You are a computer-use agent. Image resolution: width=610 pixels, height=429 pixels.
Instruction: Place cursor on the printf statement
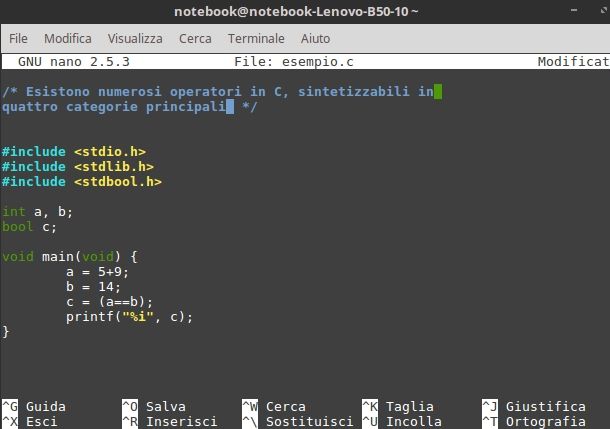tap(129, 317)
